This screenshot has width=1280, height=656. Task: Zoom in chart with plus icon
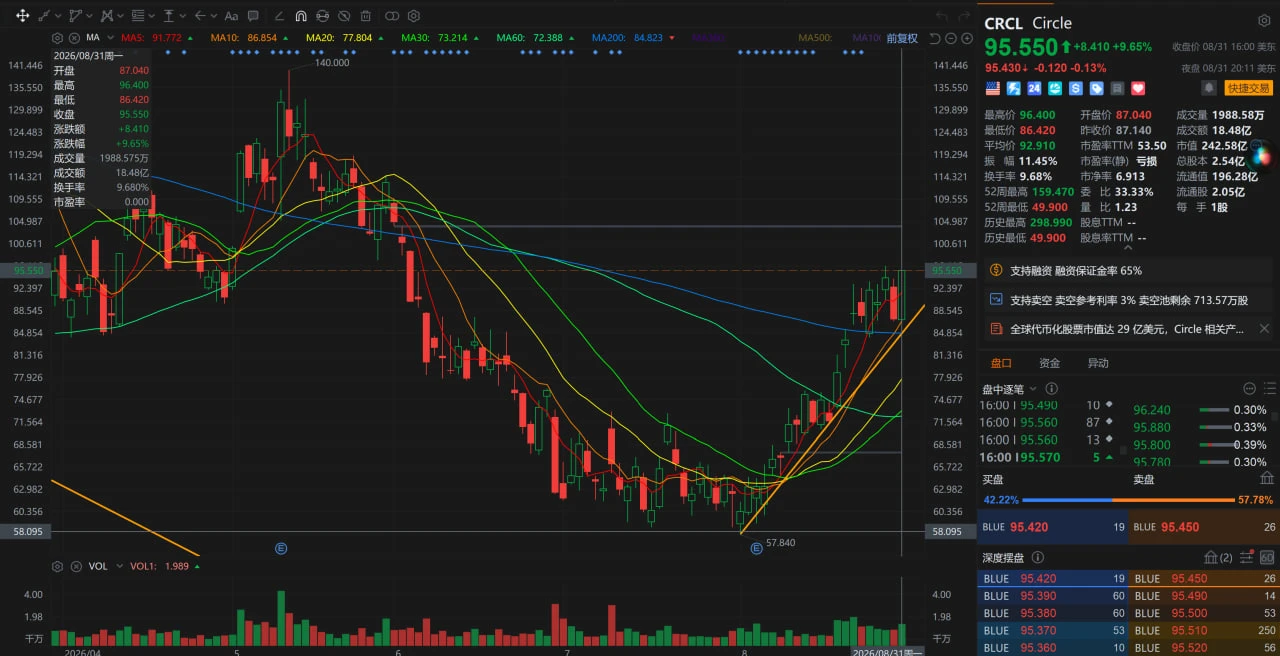[x=967, y=38]
